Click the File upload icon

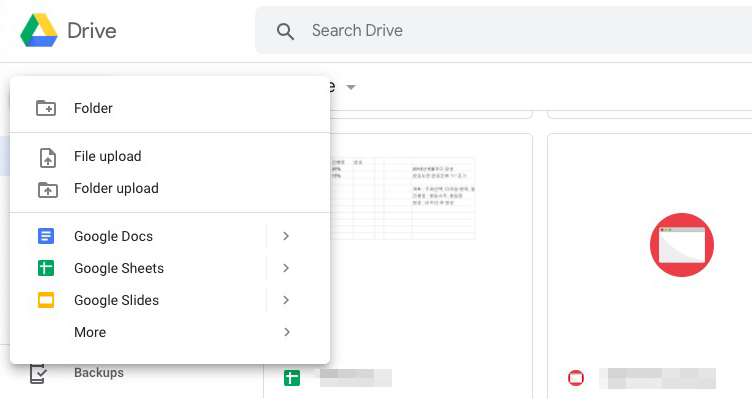point(47,158)
